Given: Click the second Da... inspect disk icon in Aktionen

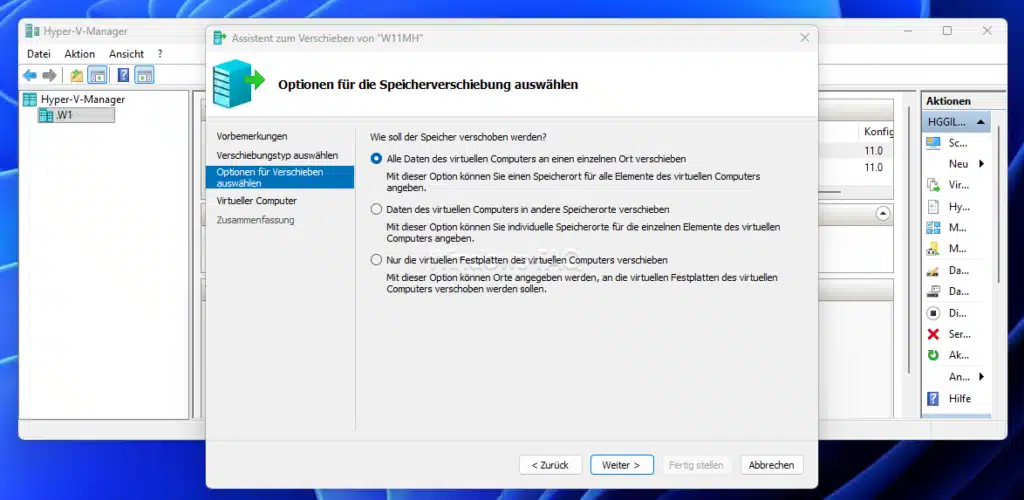Looking at the screenshot, I should [x=933, y=291].
